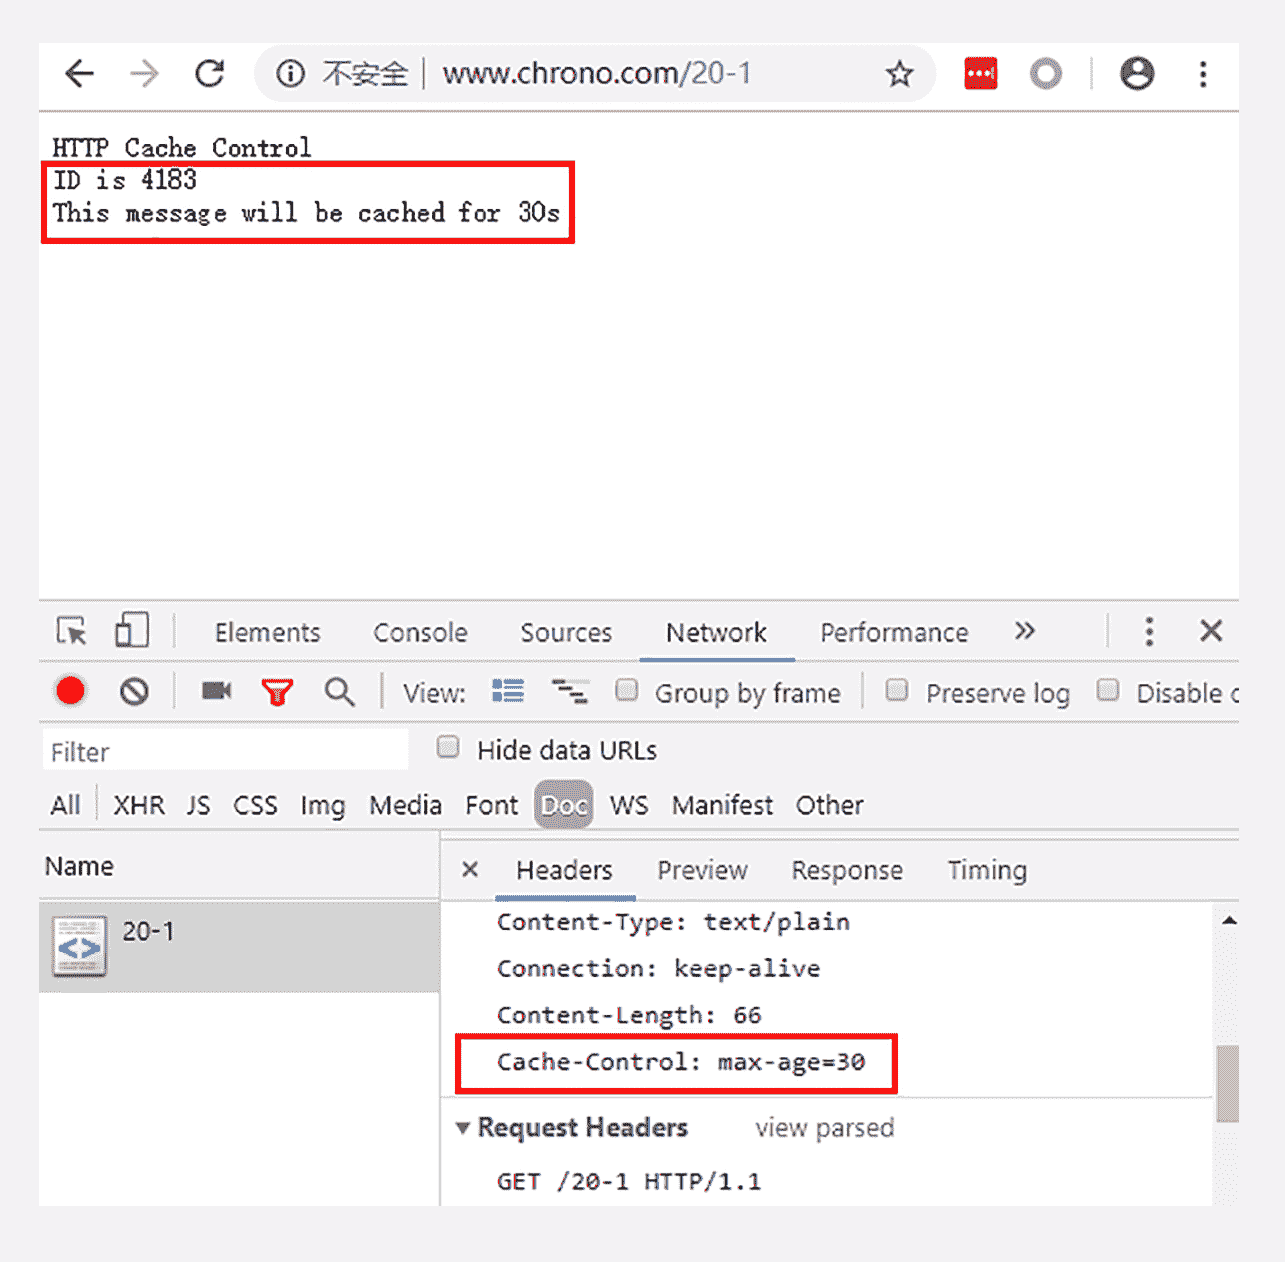Open DevTools customize three-dot menu

[1149, 631]
